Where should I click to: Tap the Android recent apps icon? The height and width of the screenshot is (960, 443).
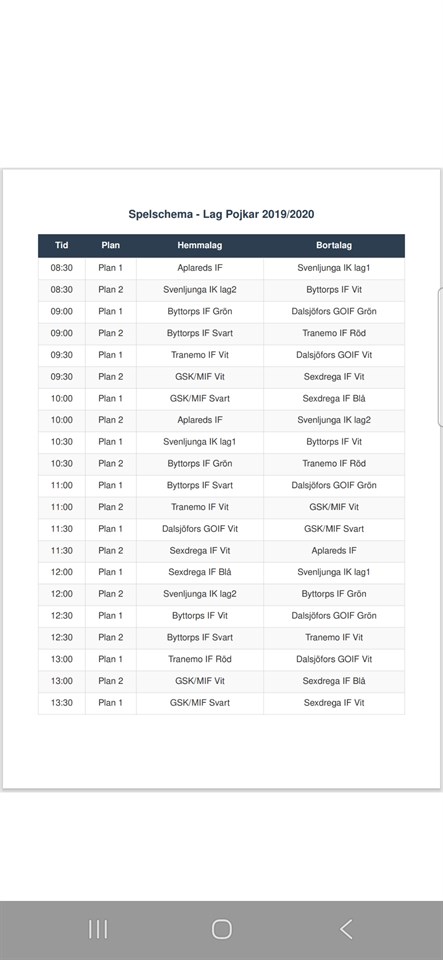pyautogui.click(x=98, y=929)
